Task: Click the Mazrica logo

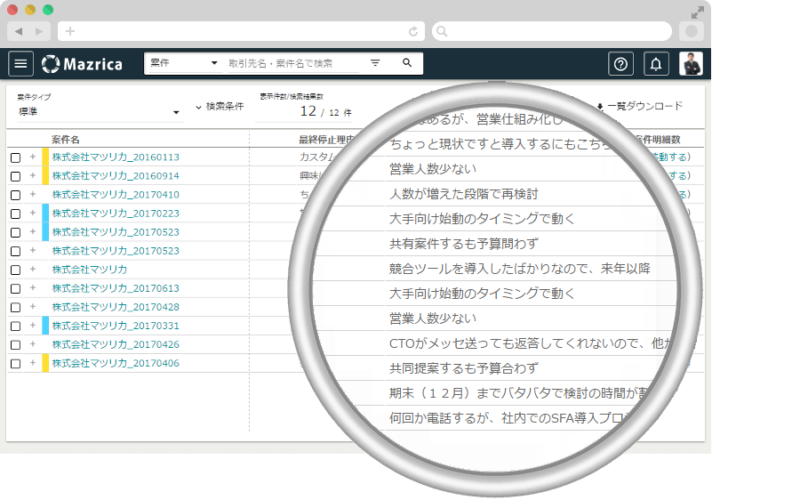Action: (82, 64)
